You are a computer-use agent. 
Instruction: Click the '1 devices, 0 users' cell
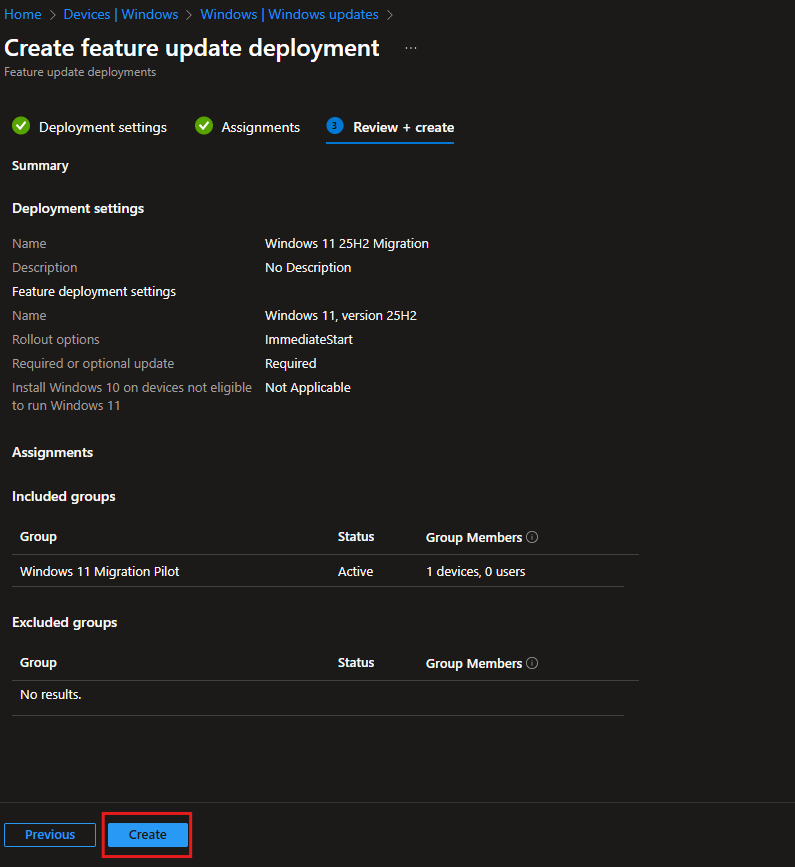[x=475, y=571]
